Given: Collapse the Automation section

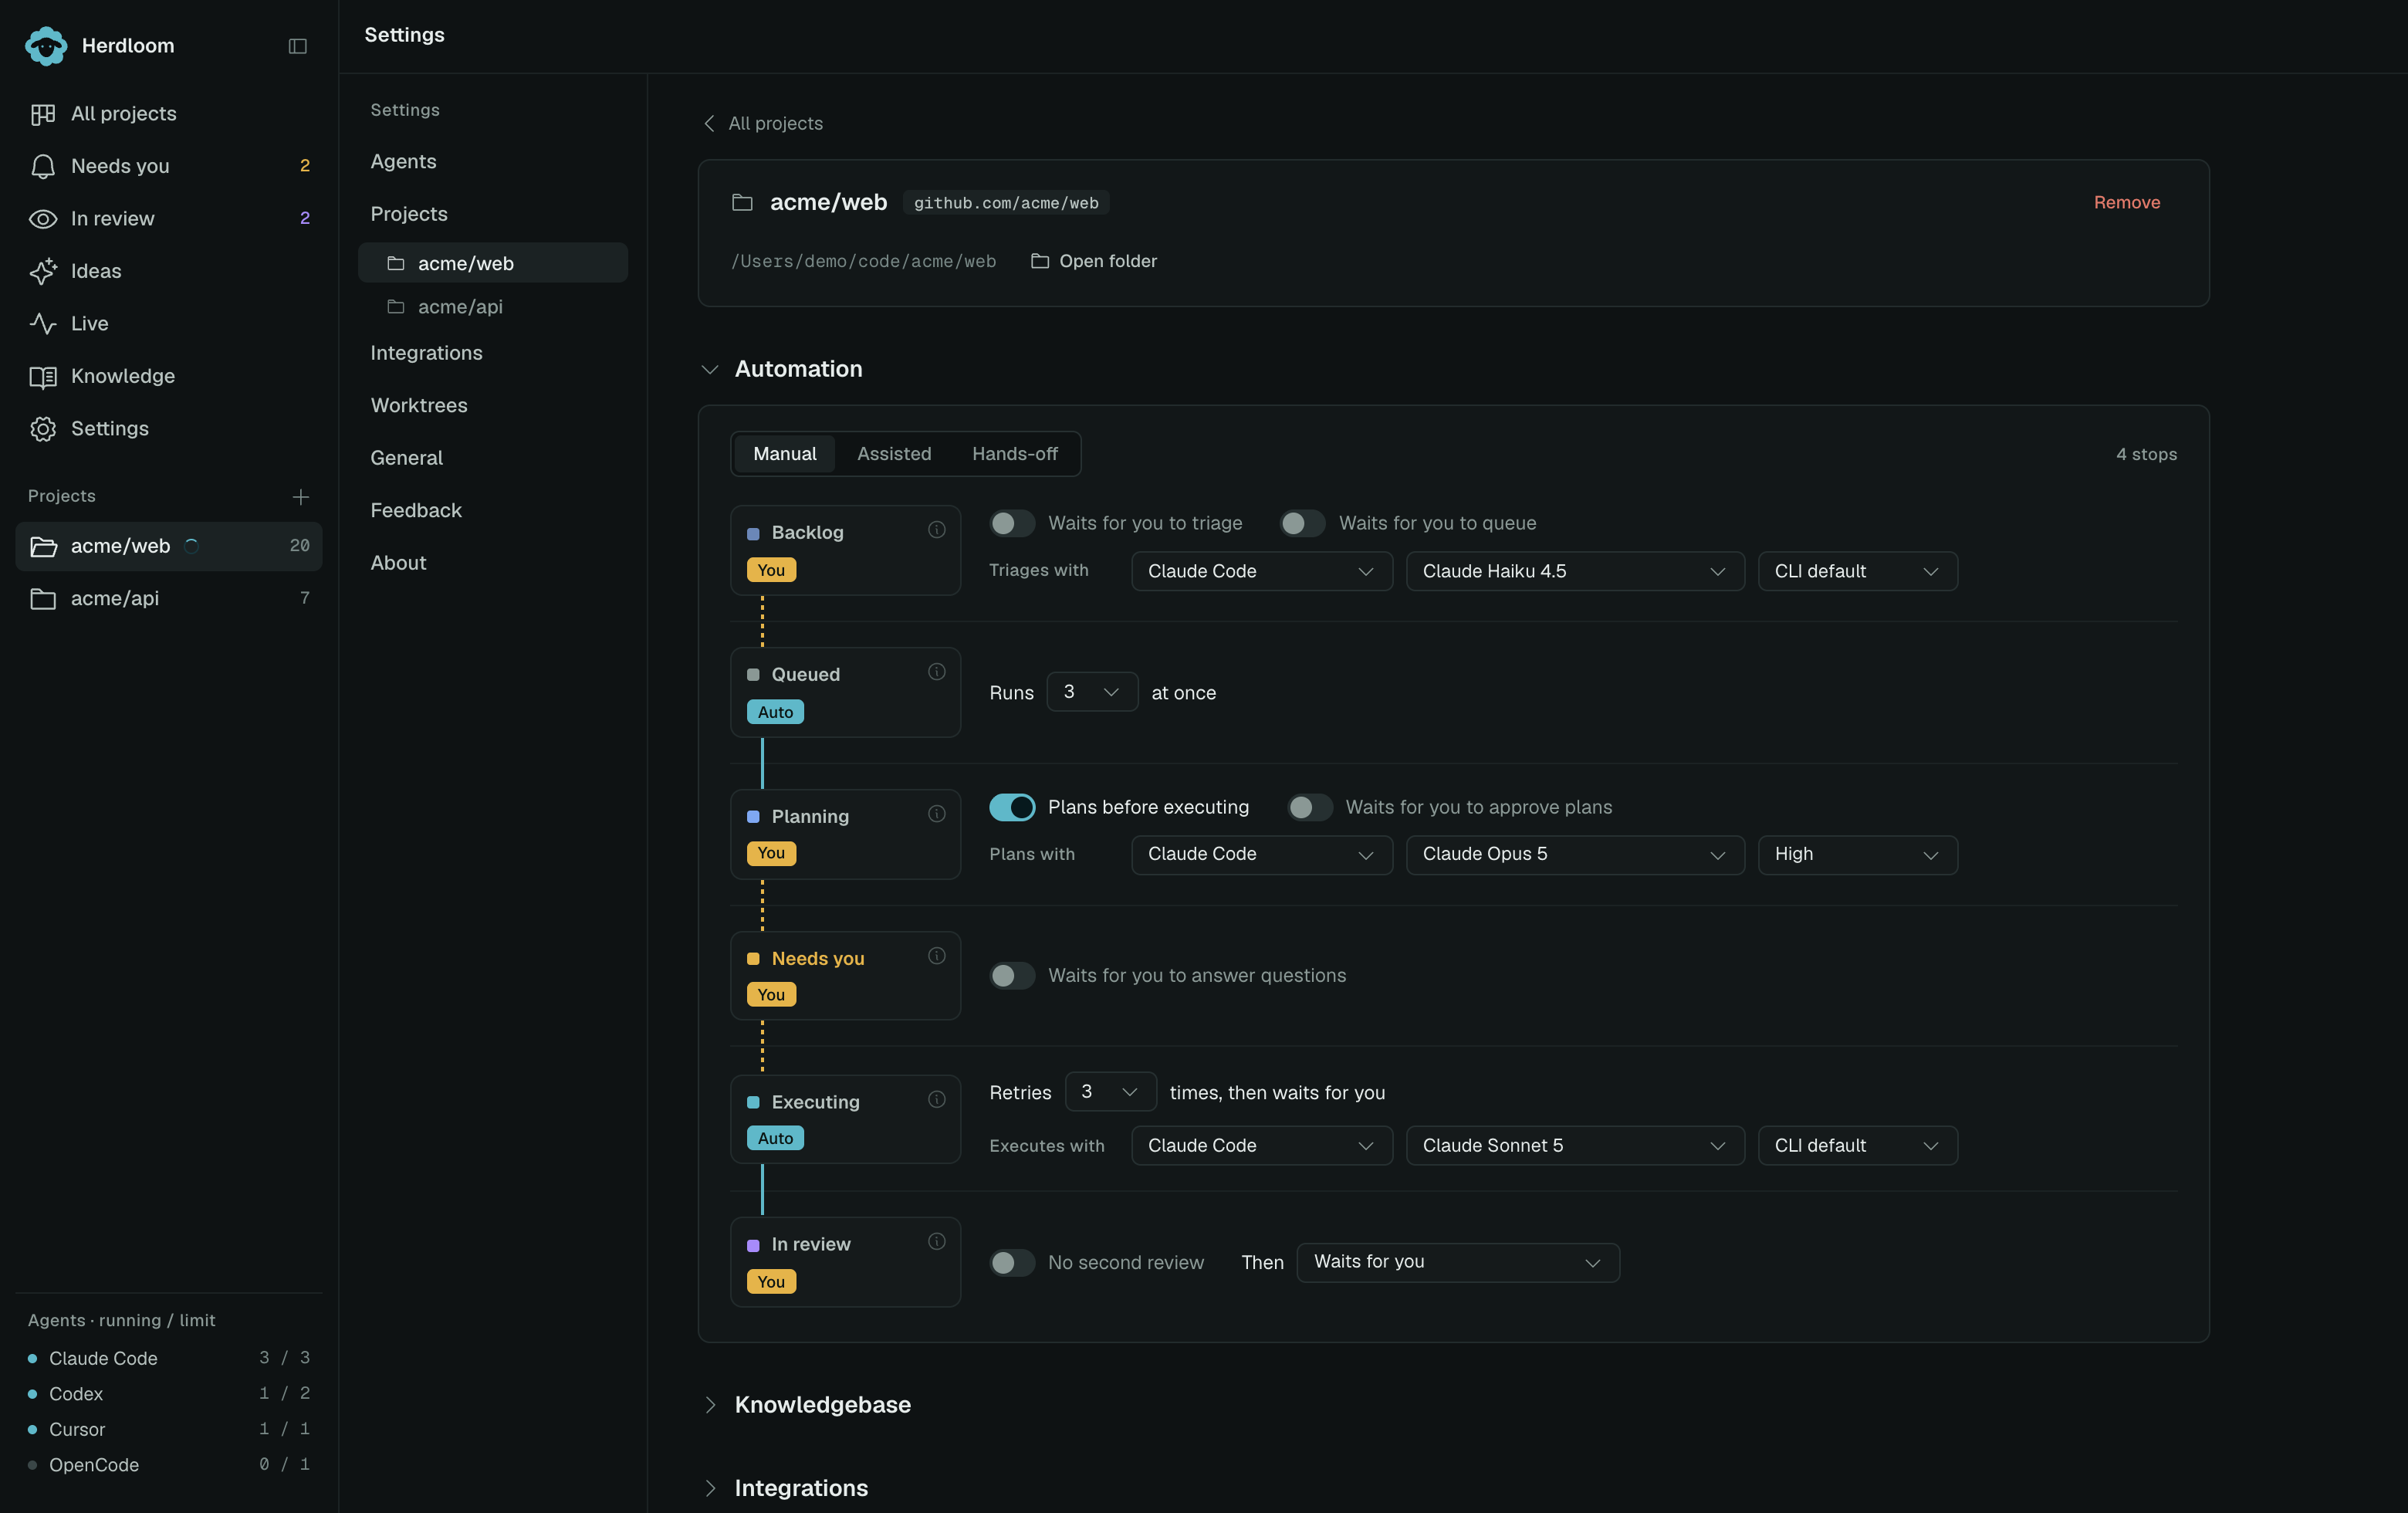Looking at the screenshot, I should point(710,370).
